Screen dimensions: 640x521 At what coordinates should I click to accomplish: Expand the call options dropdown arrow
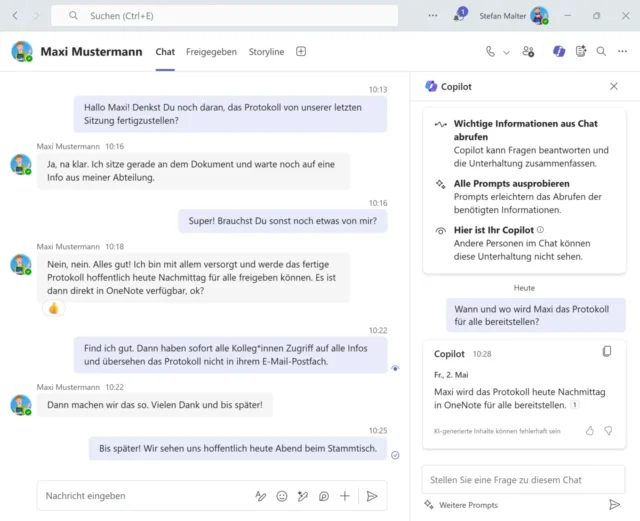pos(507,52)
